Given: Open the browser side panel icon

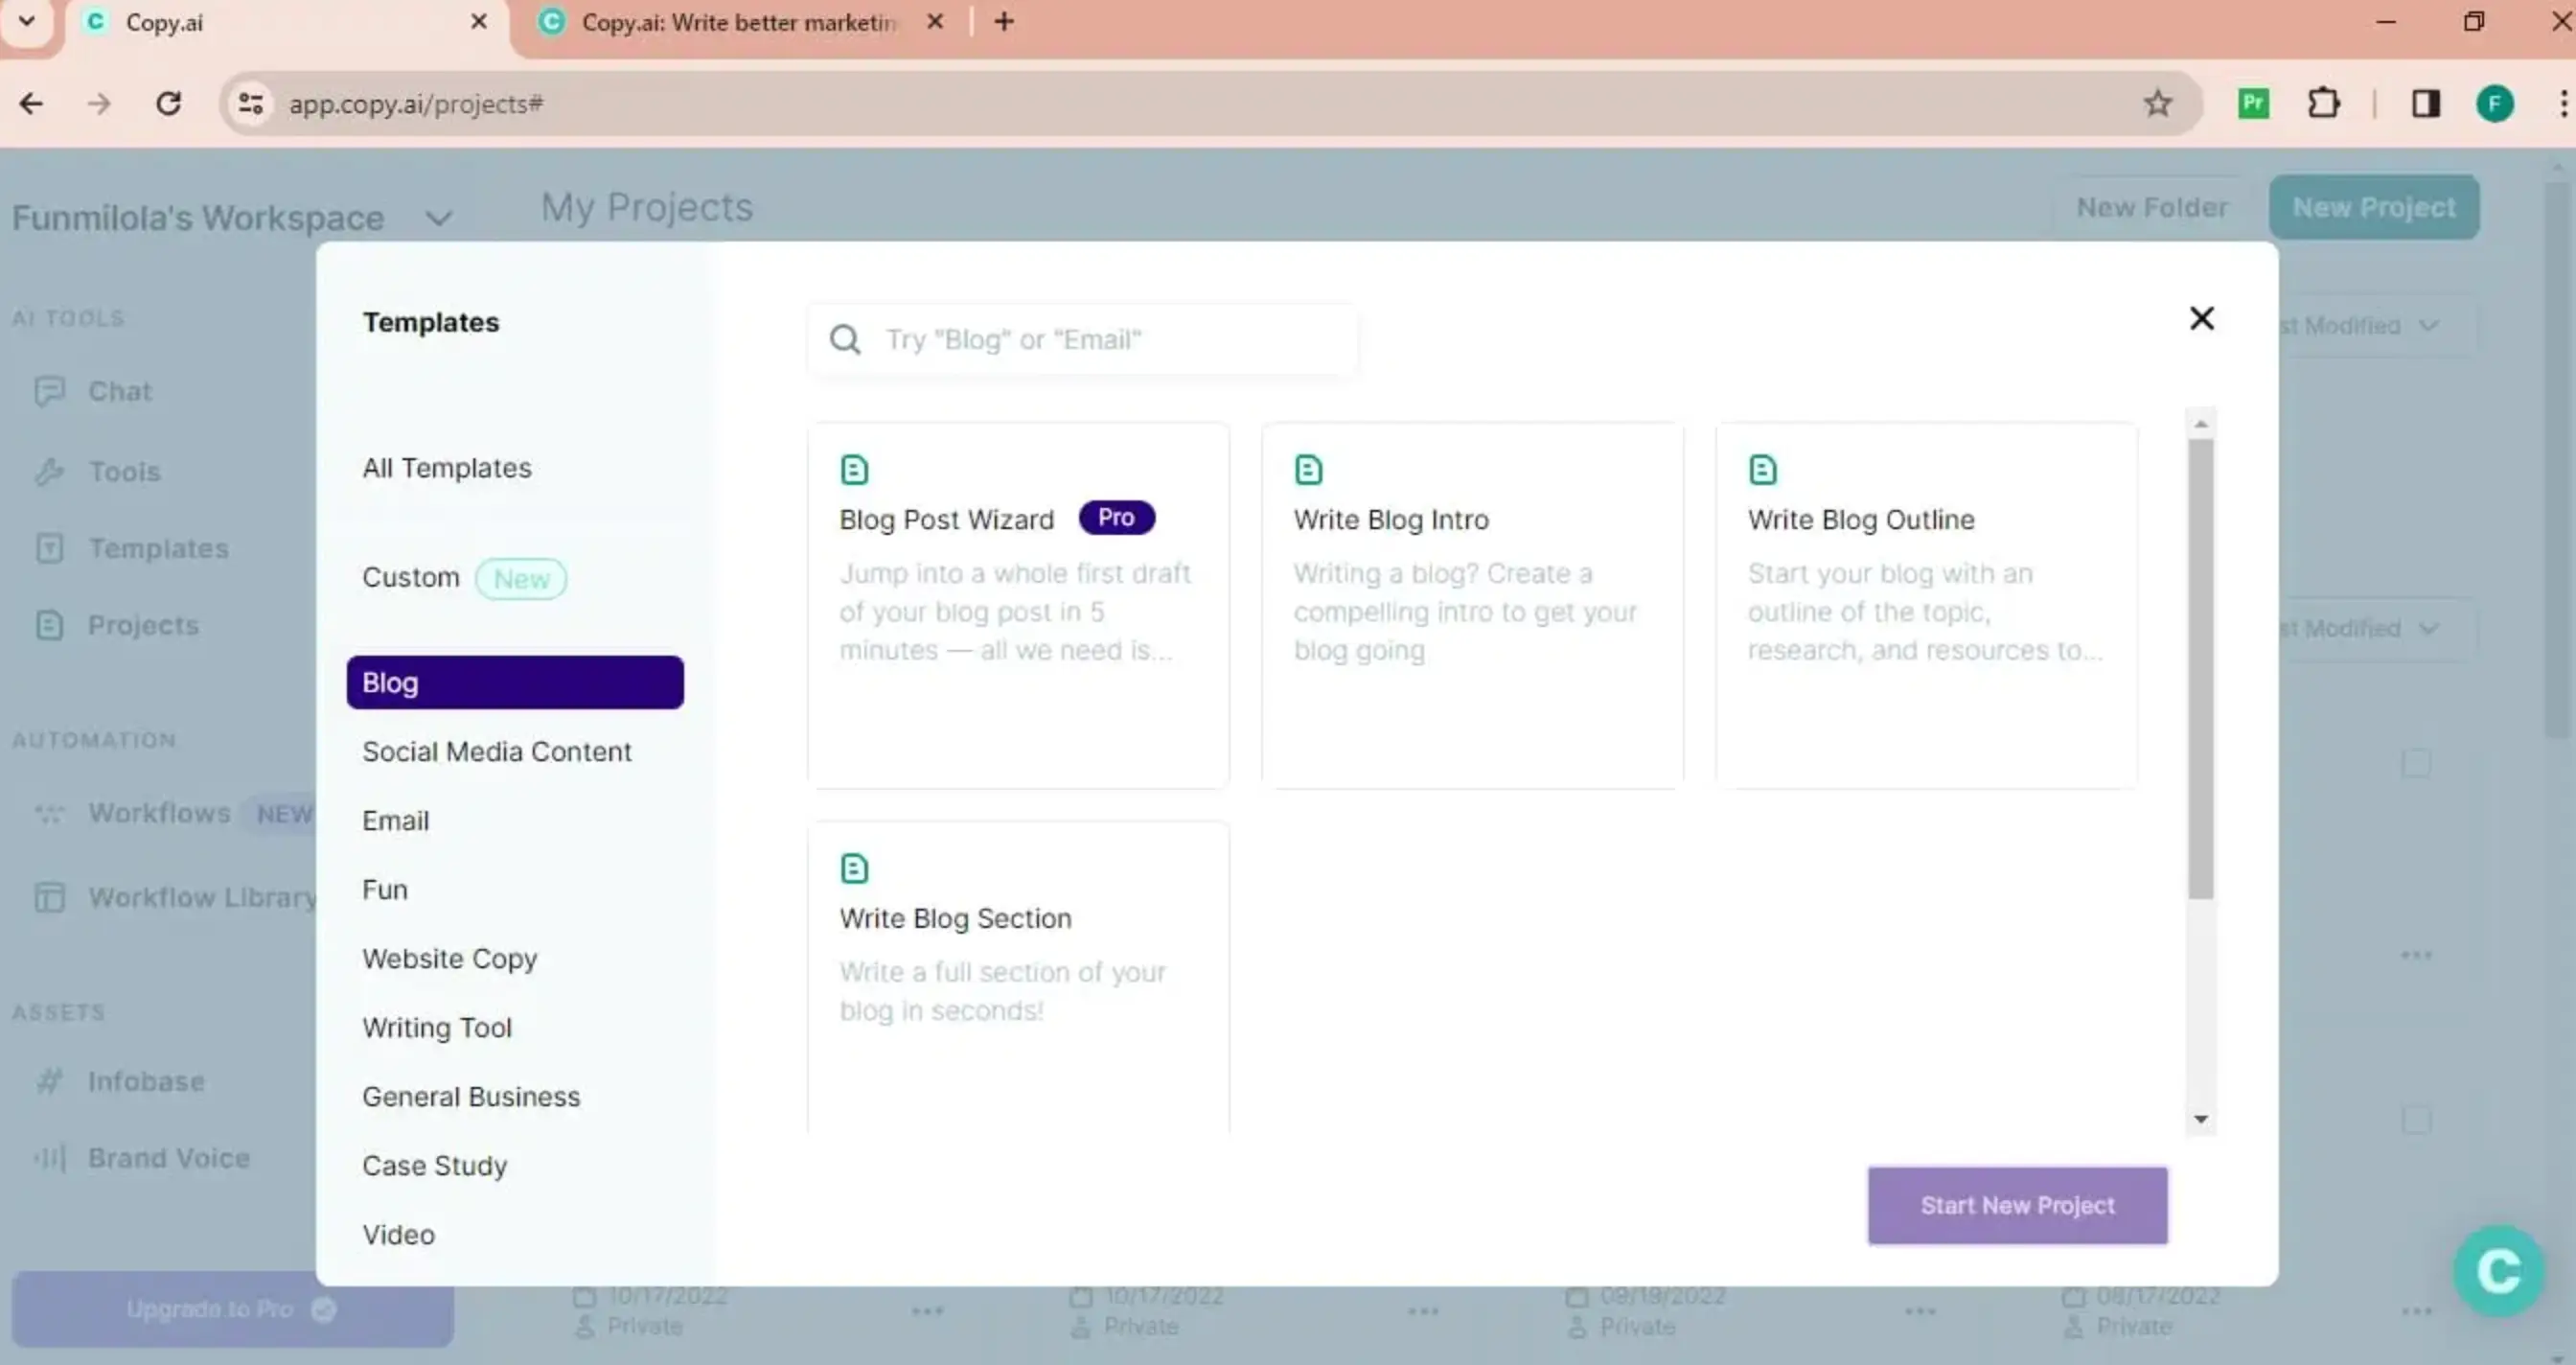Looking at the screenshot, I should (2425, 103).
